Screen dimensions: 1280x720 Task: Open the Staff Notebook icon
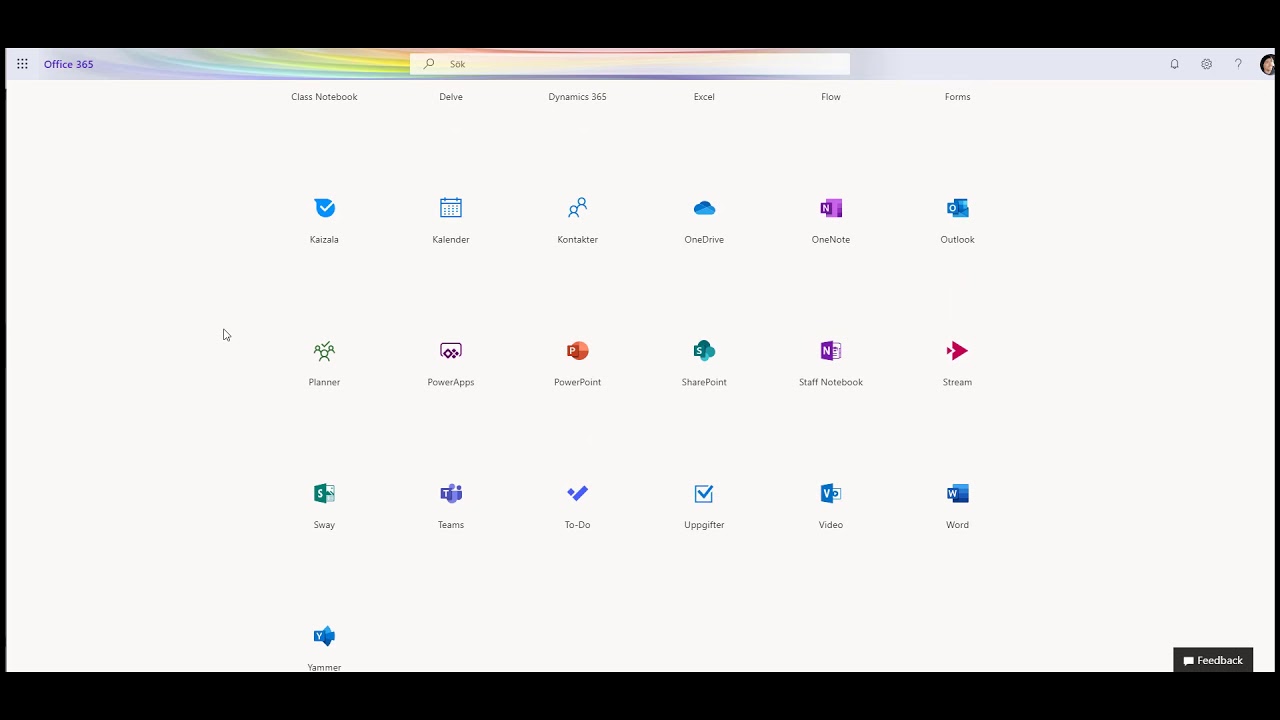(831, 351)
